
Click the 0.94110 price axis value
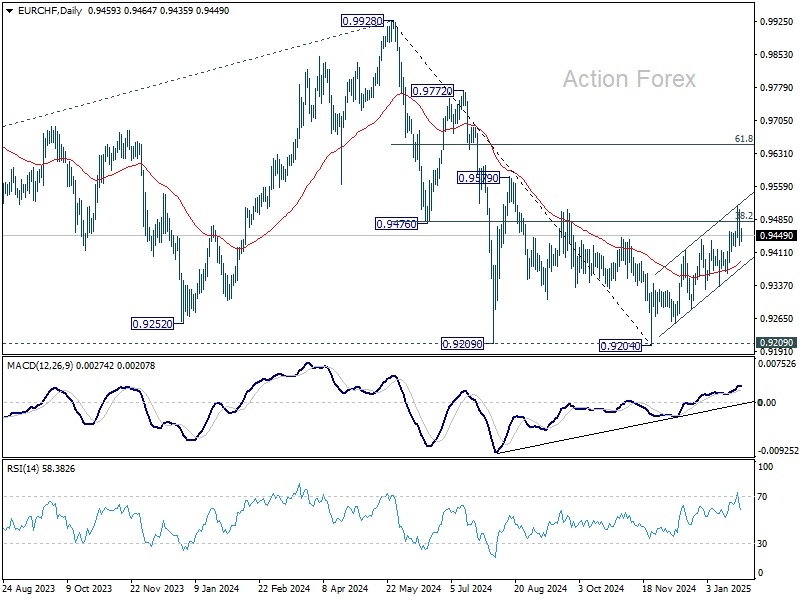coord(777,253)
